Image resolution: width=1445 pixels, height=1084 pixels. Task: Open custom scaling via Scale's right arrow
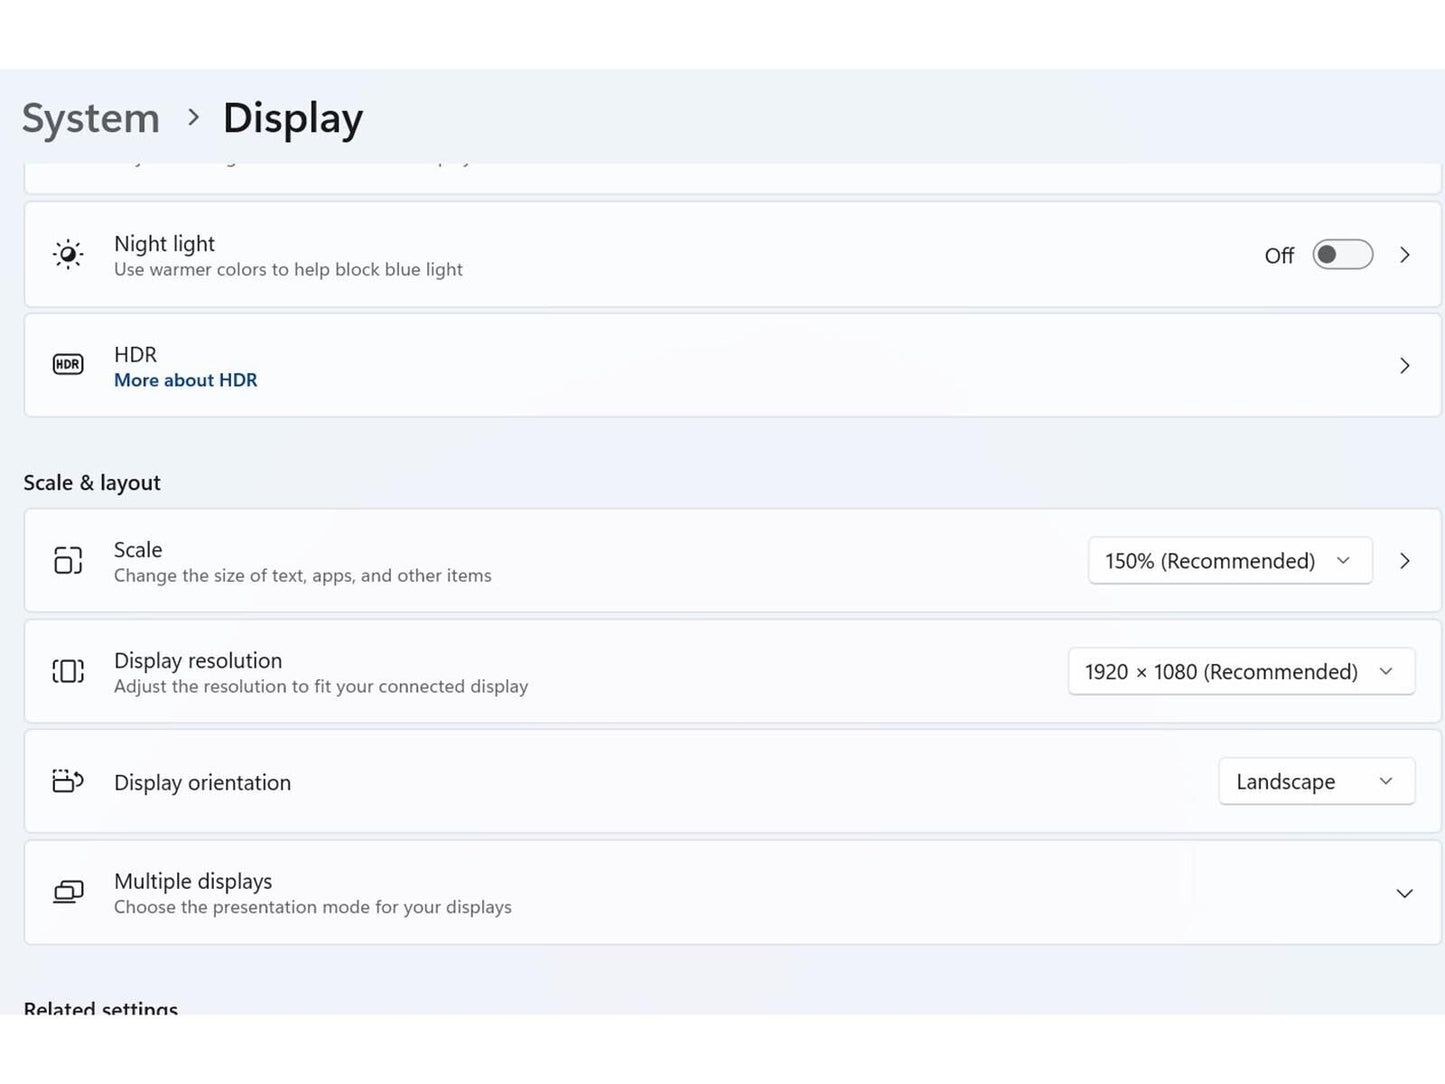tap(1404, 561)
